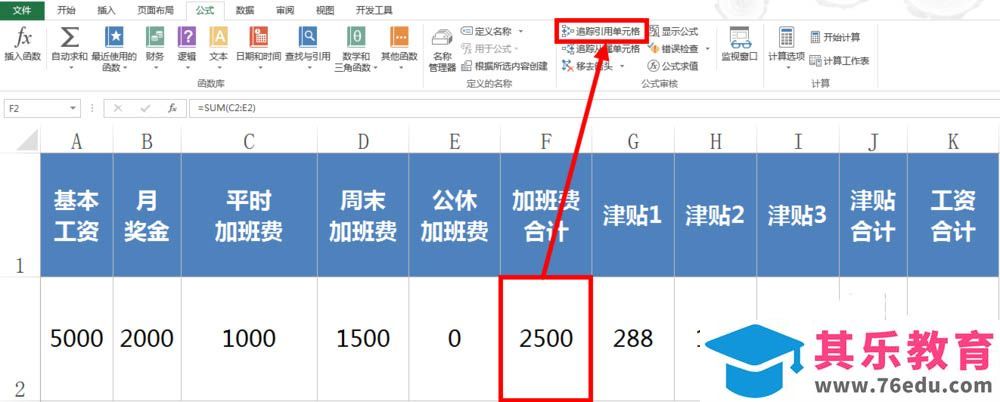Expand the Name Box dropdown arrow
1000x402 pixels.
click(x=73, y=108)
